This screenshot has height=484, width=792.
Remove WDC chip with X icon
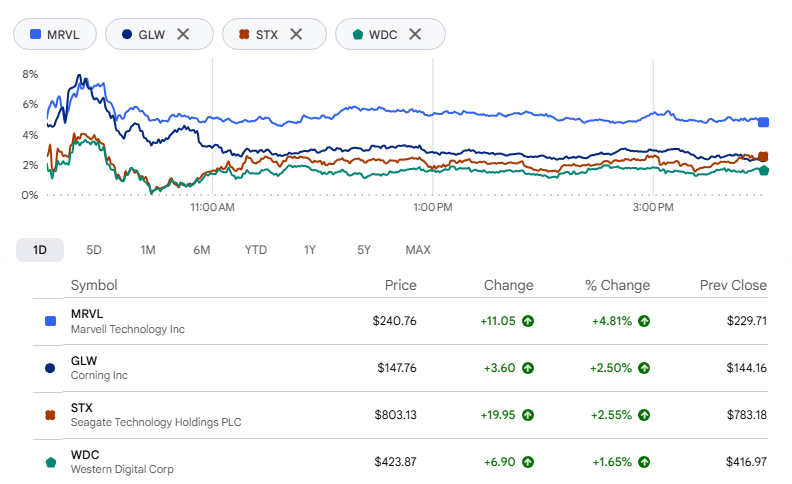(415, 34)
